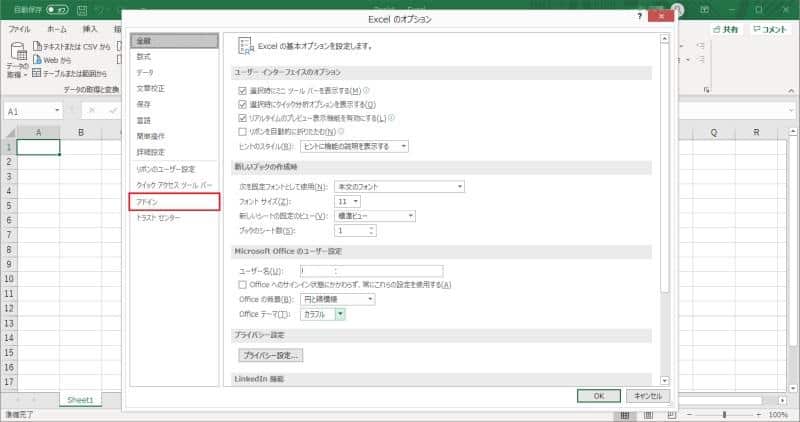Click the help question mark in dialog title
This screenshot has width=800, height=422.
coord(639,16)
